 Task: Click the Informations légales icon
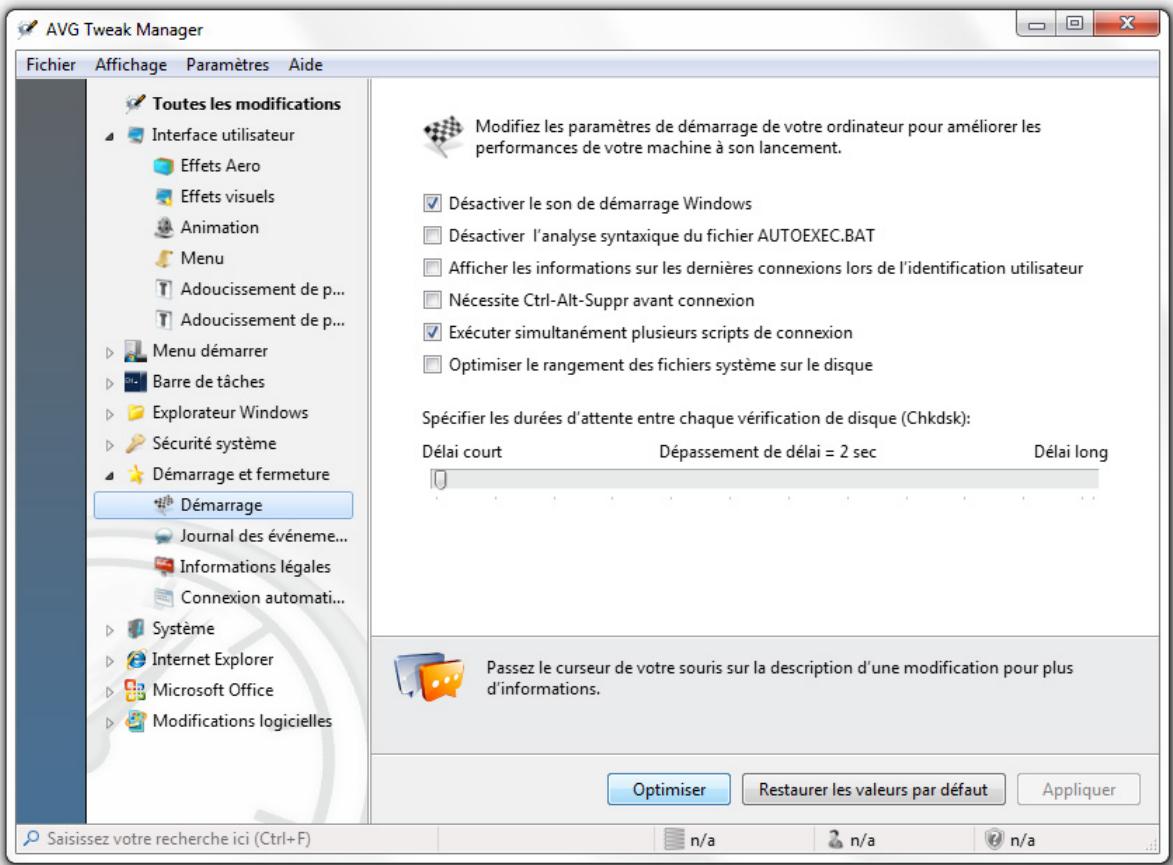(x=164, y=566)
